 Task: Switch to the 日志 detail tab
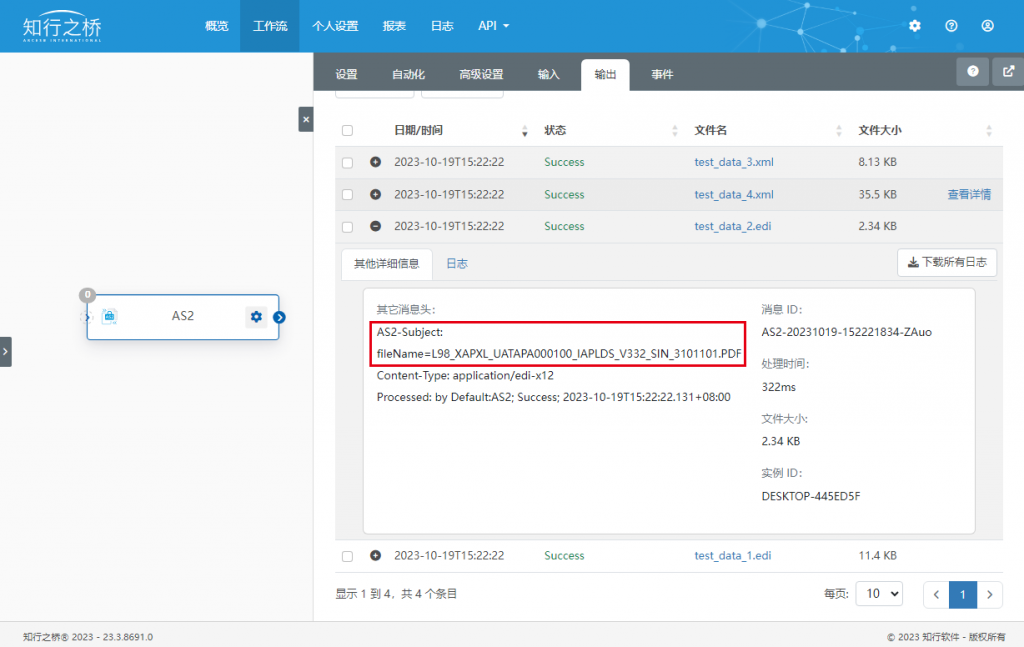pos(456,264)
